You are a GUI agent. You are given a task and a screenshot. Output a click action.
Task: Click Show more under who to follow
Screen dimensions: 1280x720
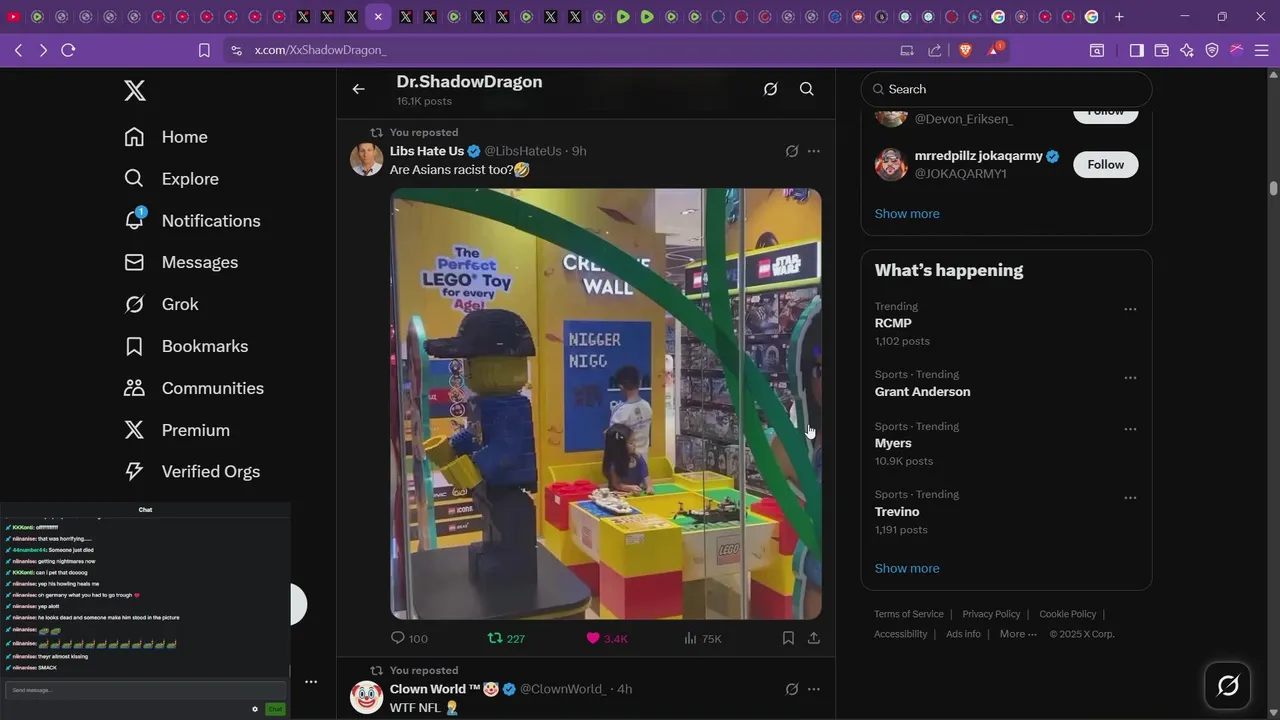click(907, 213)
